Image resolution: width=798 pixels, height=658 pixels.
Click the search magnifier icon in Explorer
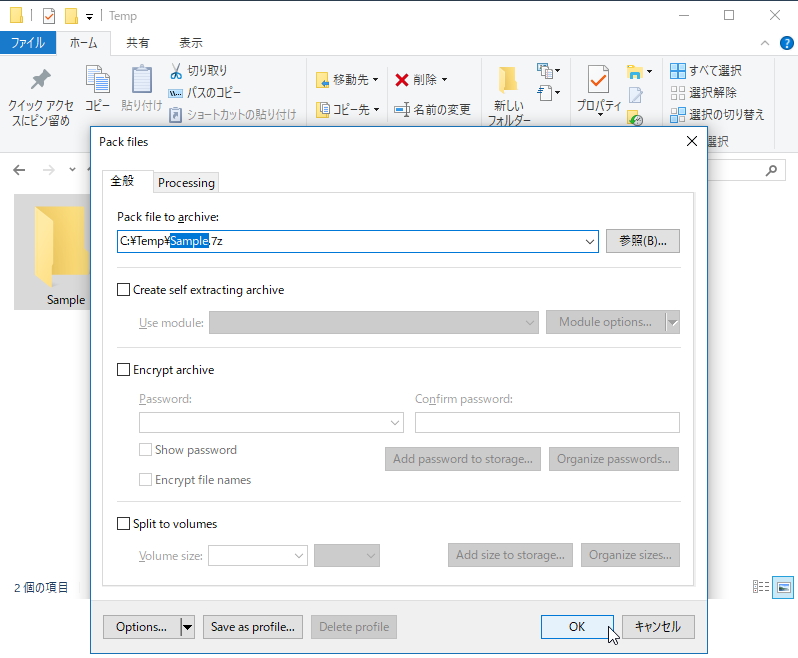click(x=772, y=170)
